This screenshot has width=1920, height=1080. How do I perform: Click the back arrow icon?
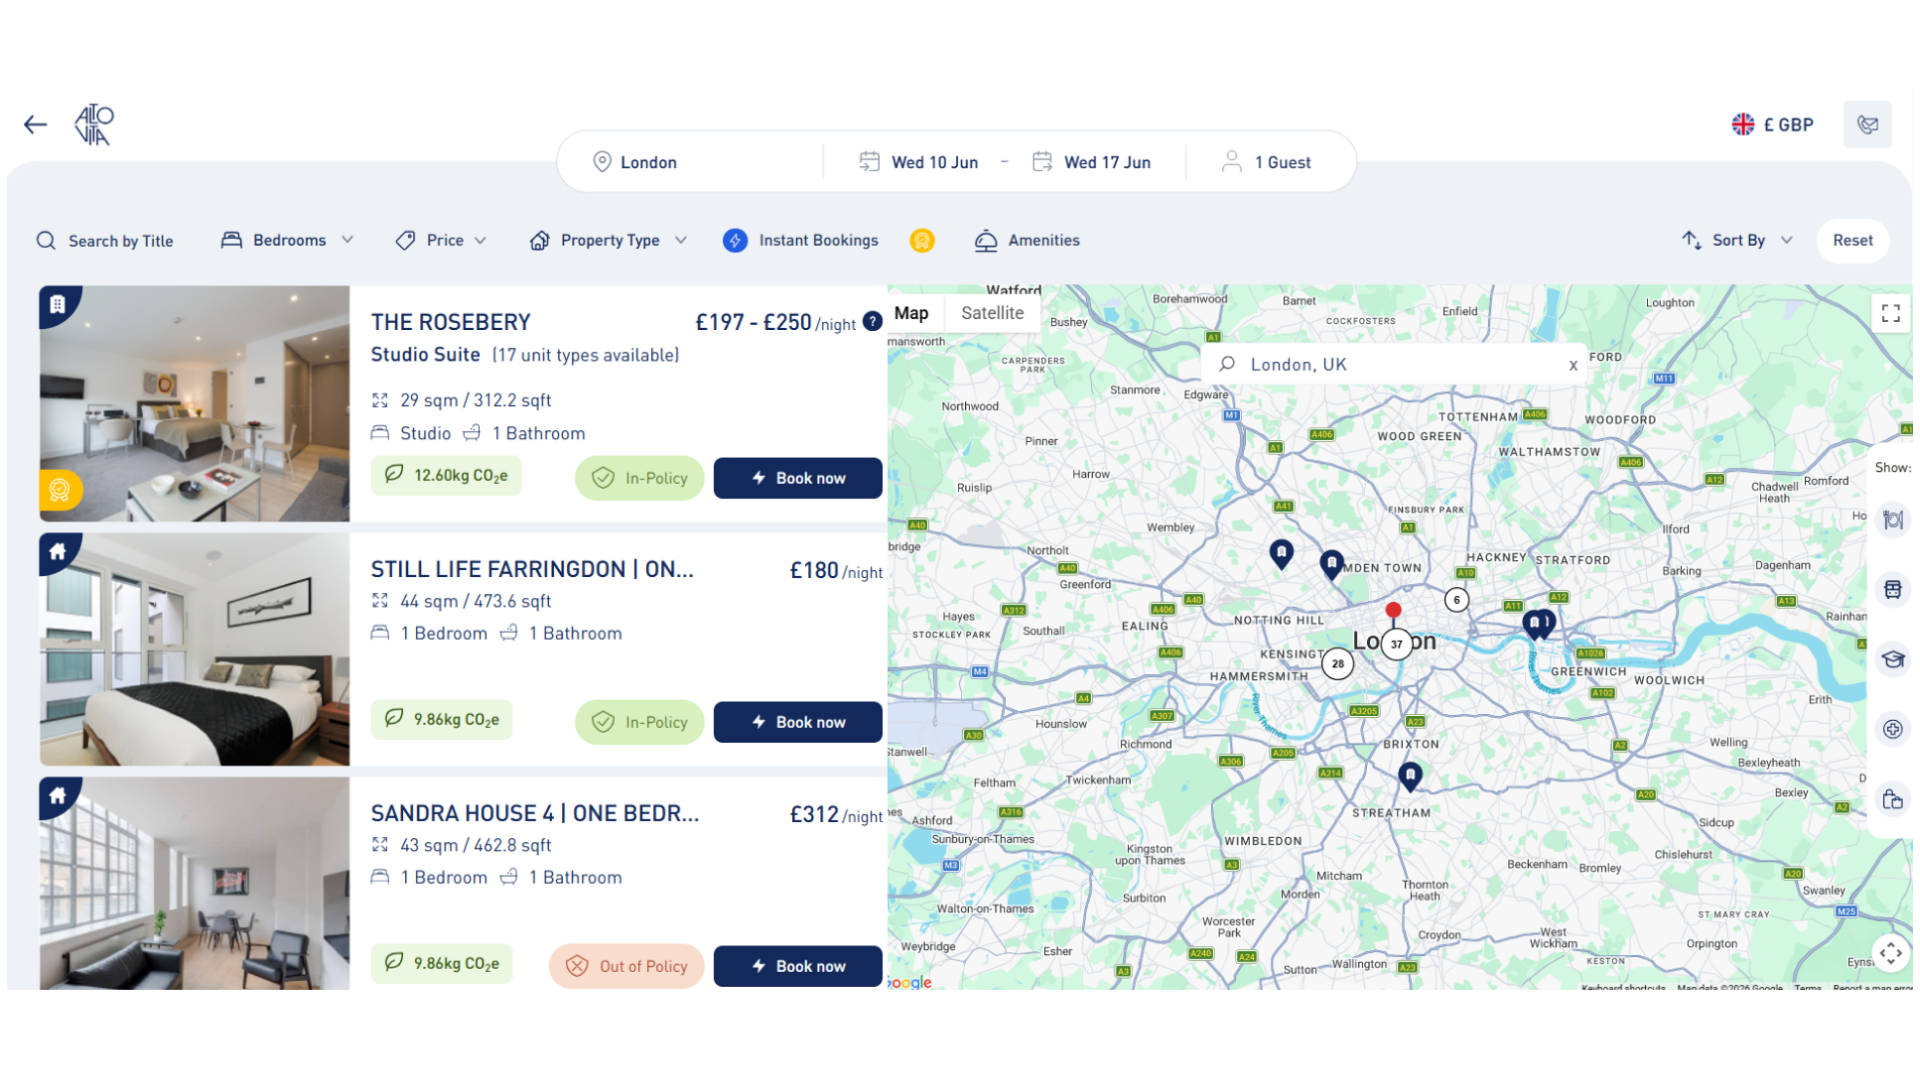[x=36, y=124]
